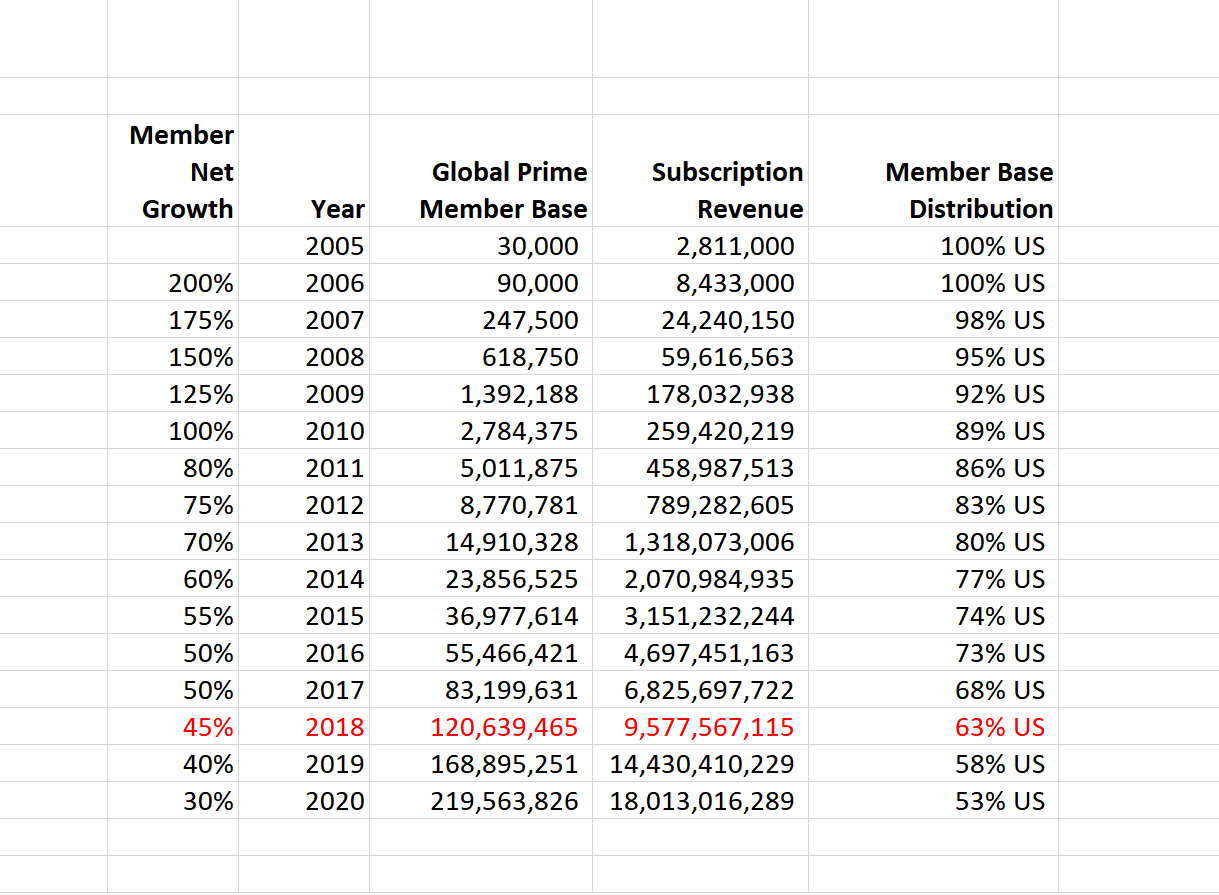Click the member base value 5,011,875
1219x895 pixels.
[481, 468]
